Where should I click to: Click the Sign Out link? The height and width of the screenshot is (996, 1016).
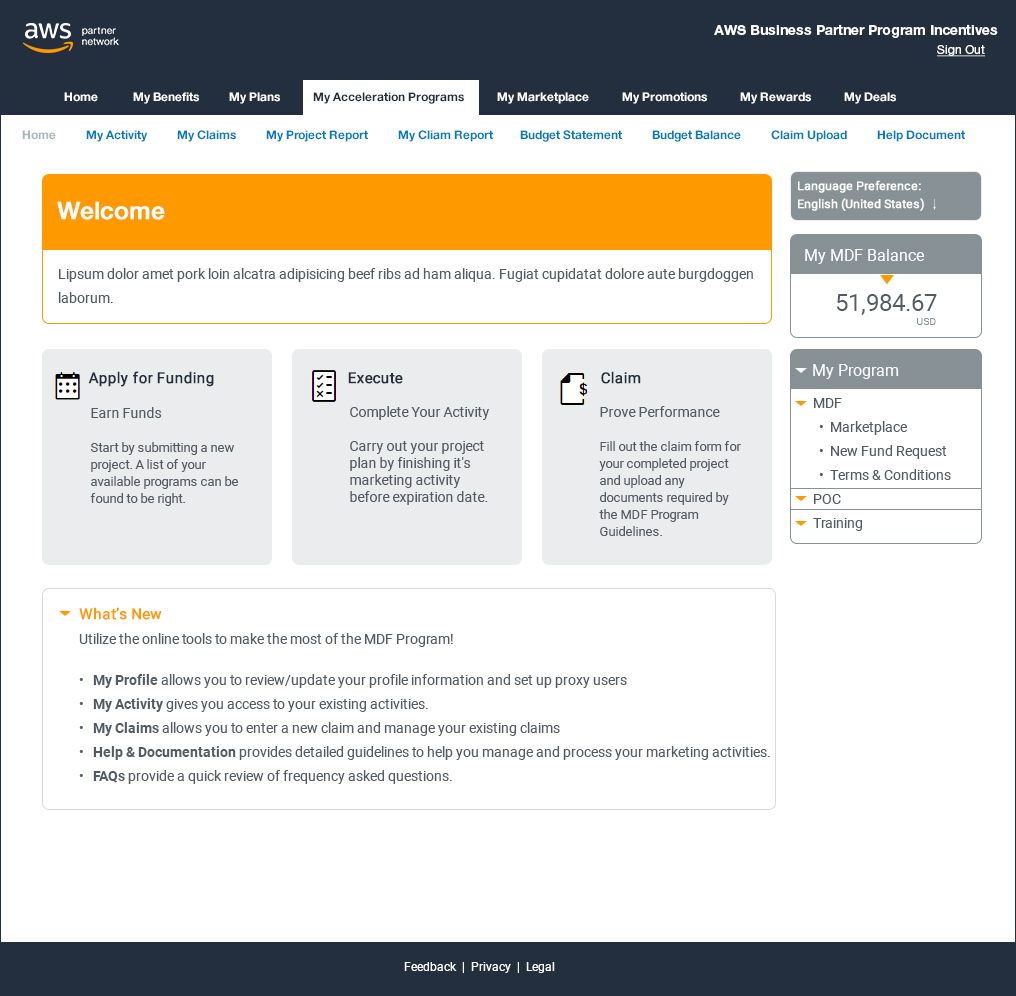point(960,50)
